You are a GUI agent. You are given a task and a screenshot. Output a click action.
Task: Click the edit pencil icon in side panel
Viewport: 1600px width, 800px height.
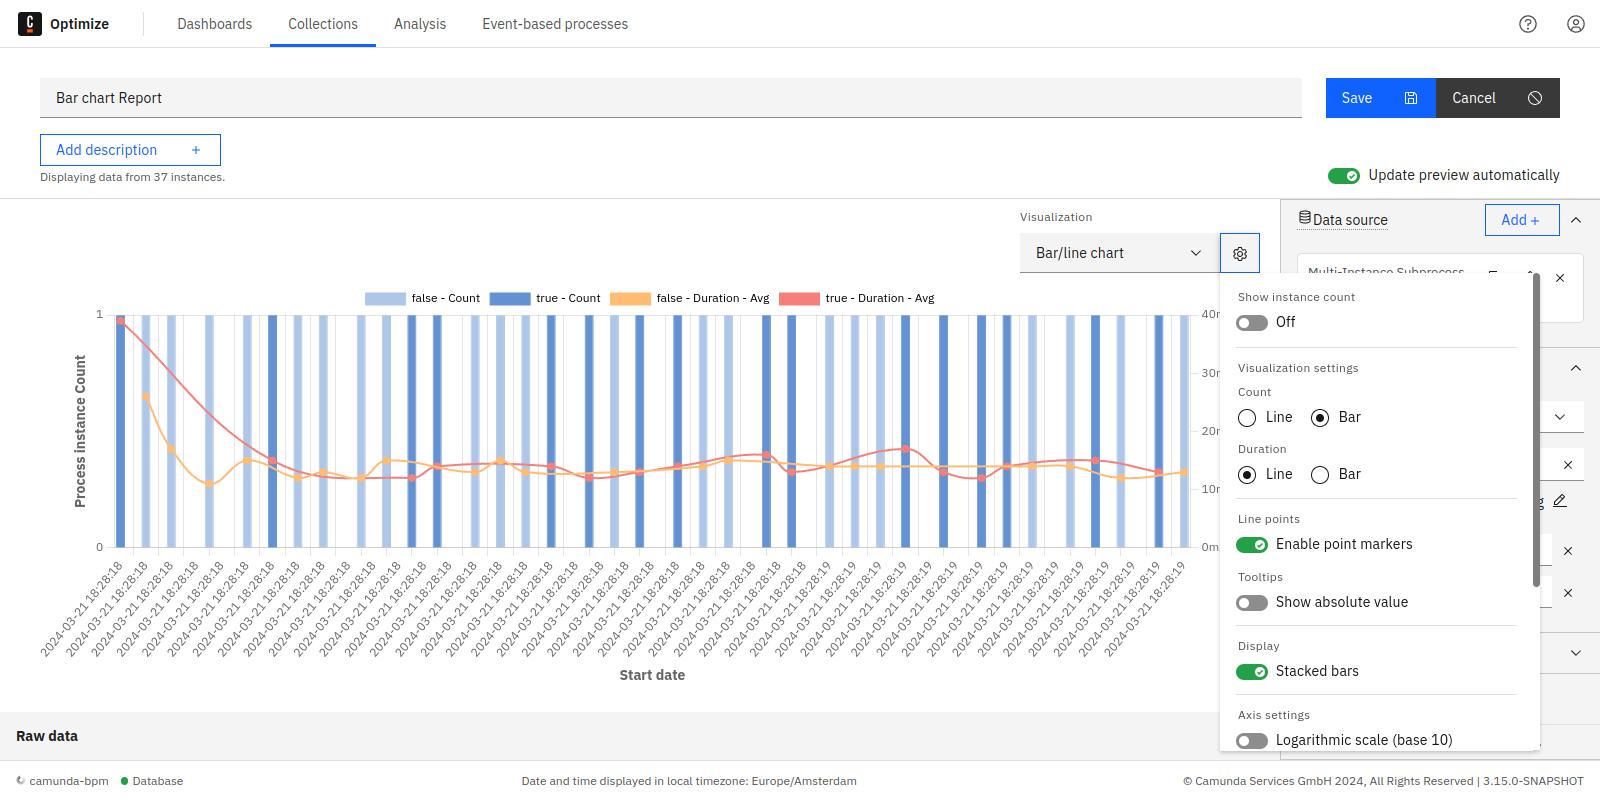coord(1560,501)
